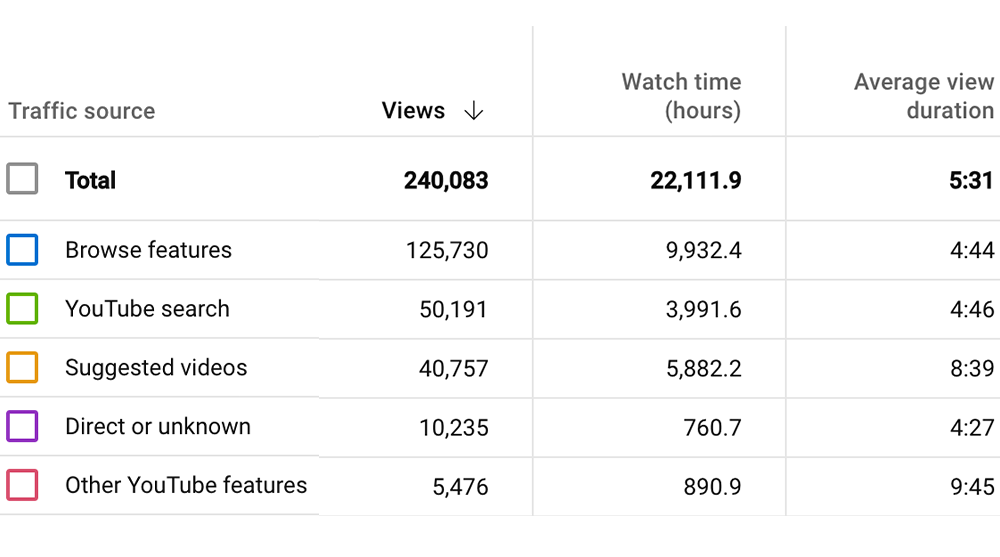Check the red Other YouTube features checkbox

(22, 485)
